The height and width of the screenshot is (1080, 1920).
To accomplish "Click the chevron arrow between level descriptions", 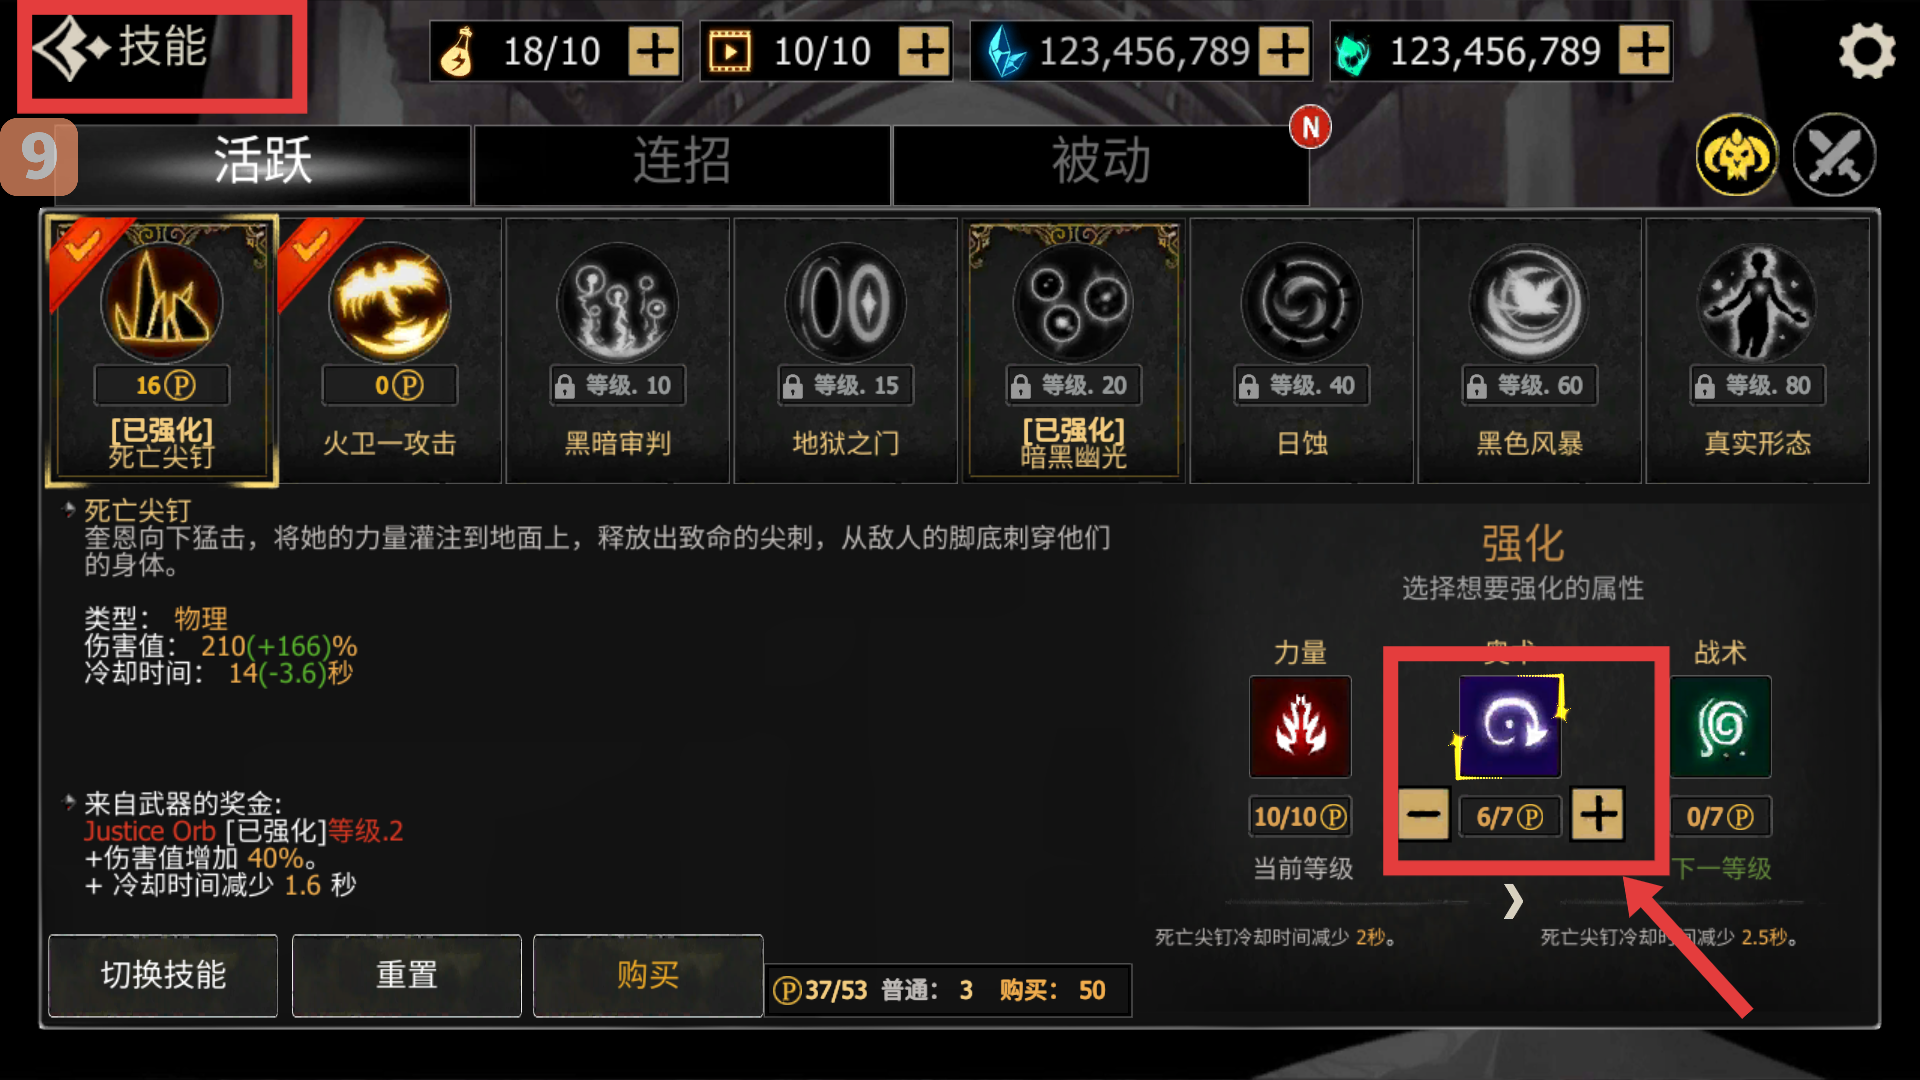I will pyautogui.click(x=1513, y=901).
